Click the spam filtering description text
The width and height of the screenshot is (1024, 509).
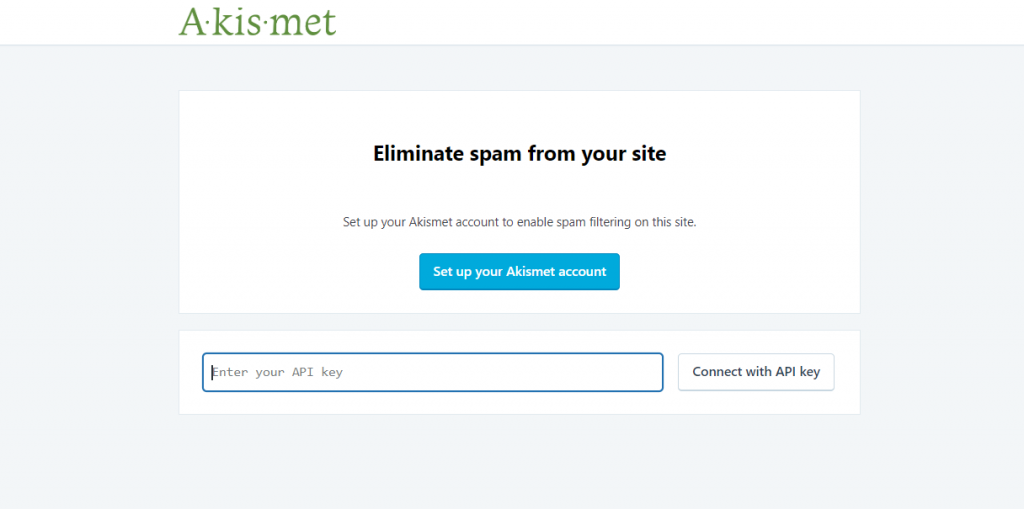(x=519, y=222)
